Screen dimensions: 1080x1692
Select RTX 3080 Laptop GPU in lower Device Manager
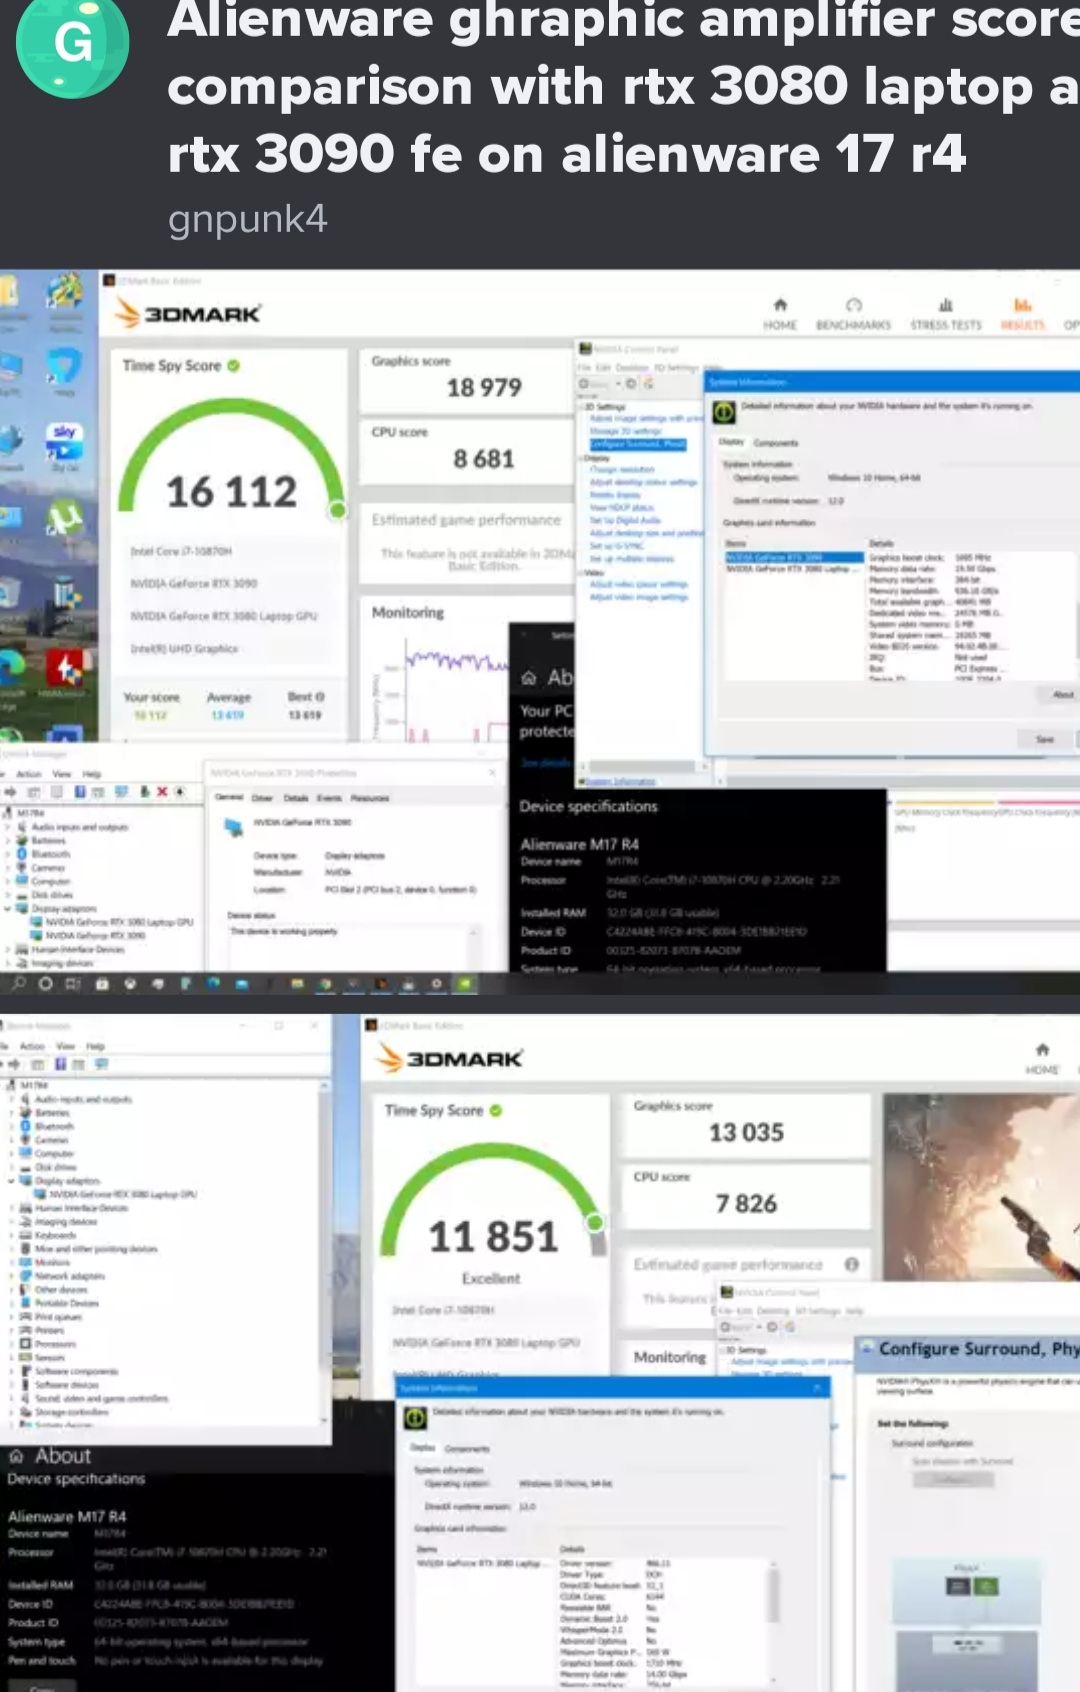116,1194
